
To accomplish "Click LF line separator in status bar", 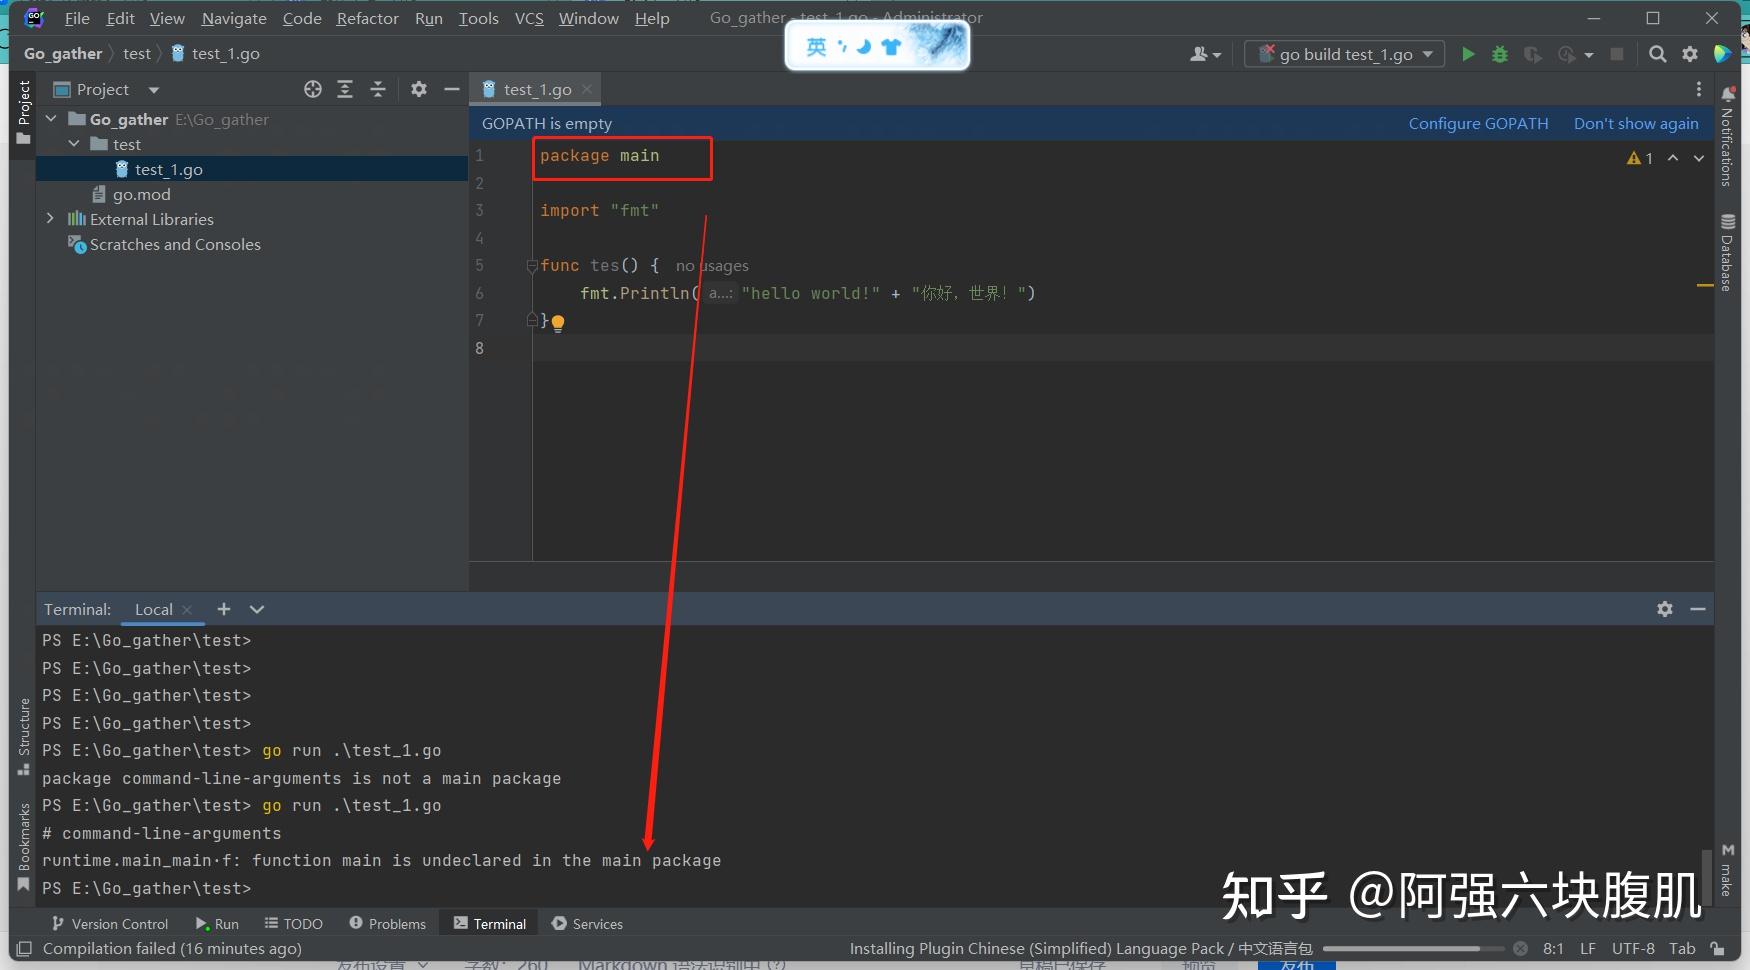I will [1588, 948].
